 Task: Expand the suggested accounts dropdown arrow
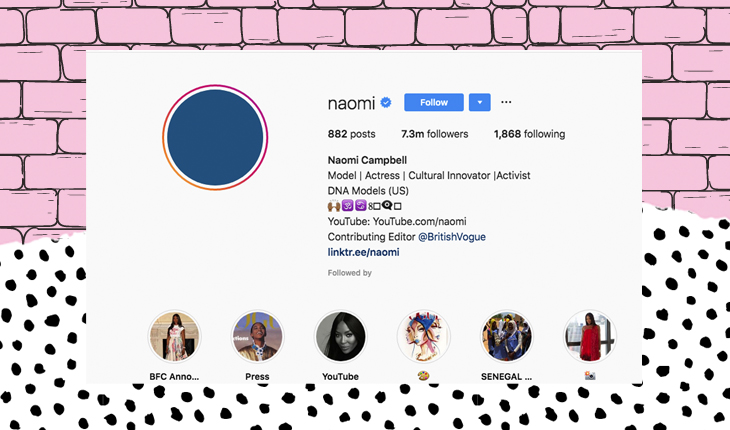click(480, 102)
